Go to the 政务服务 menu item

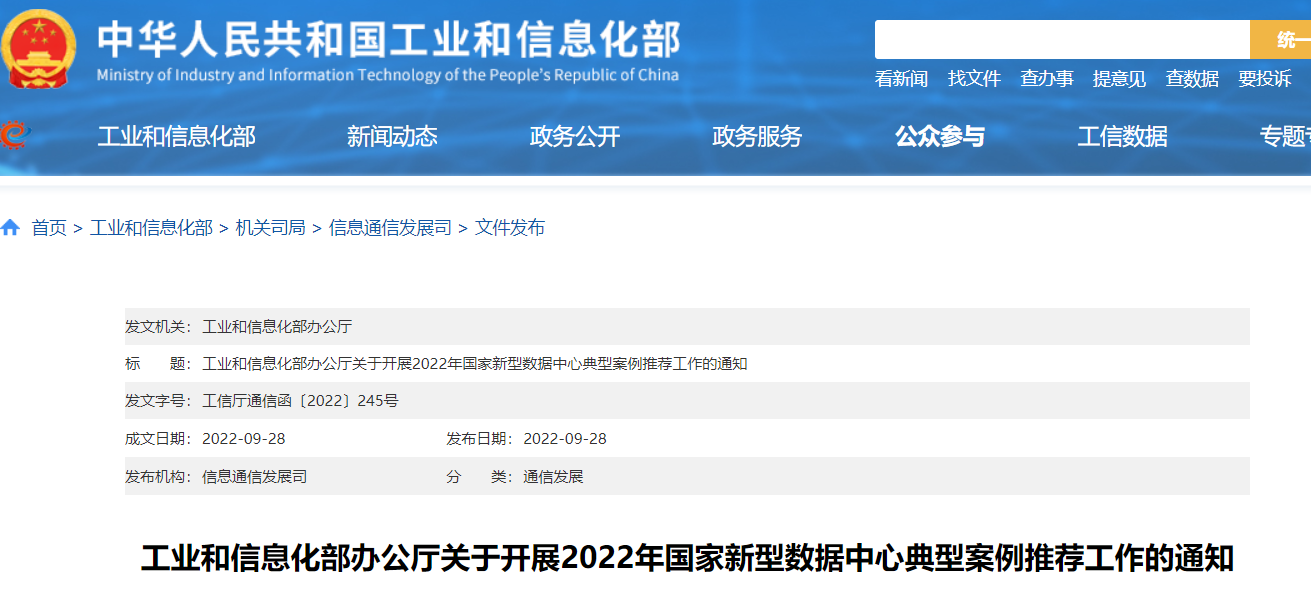click(x=757, y=137)
